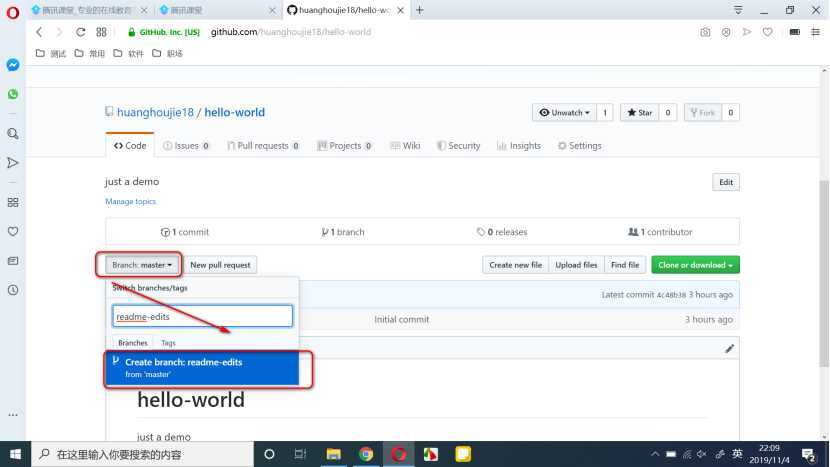This screenshot has width=830, height=467.
Task: Select Tags tab in branch switcher
Action: point(168,343)
